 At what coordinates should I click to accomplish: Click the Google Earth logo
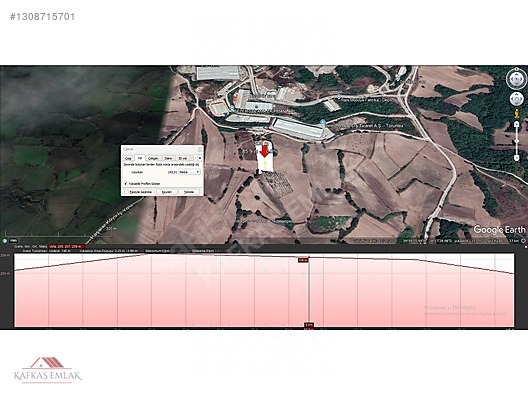[499, 230]
